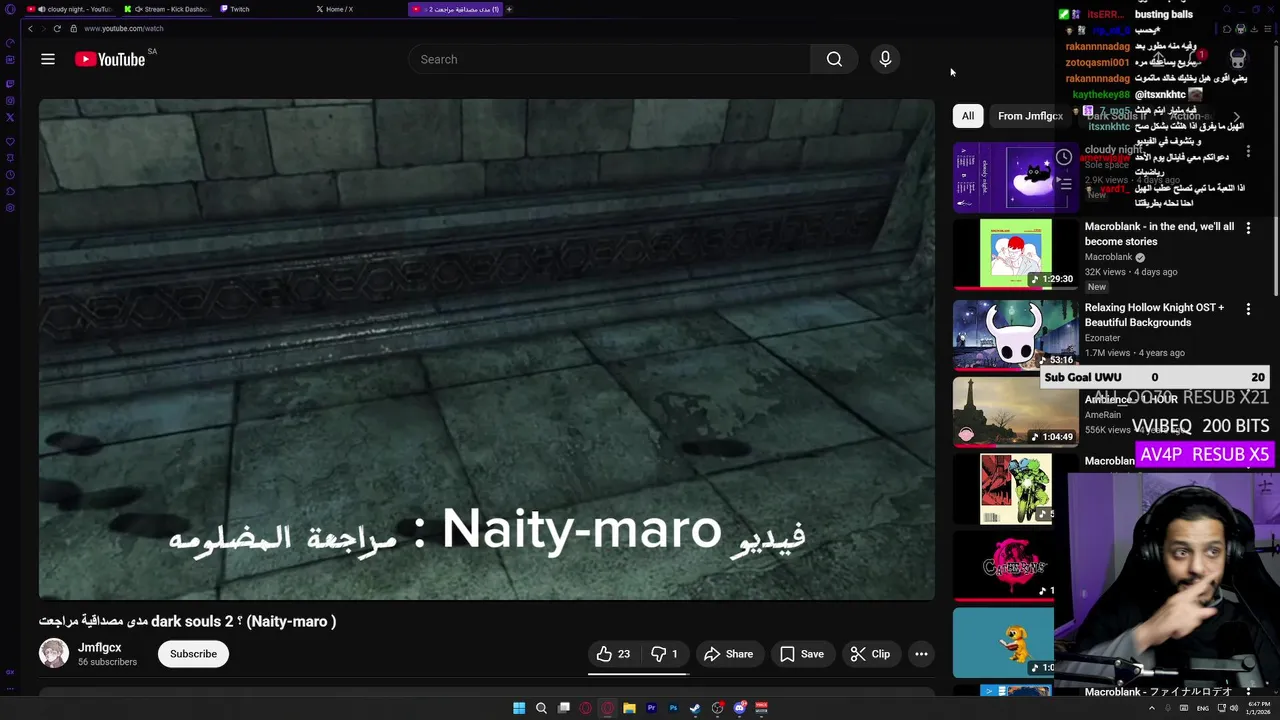Image resolution: width=1280 pixels, height=720 pixels.
Task: Click the address bar URL
Action: pos(123,28)
